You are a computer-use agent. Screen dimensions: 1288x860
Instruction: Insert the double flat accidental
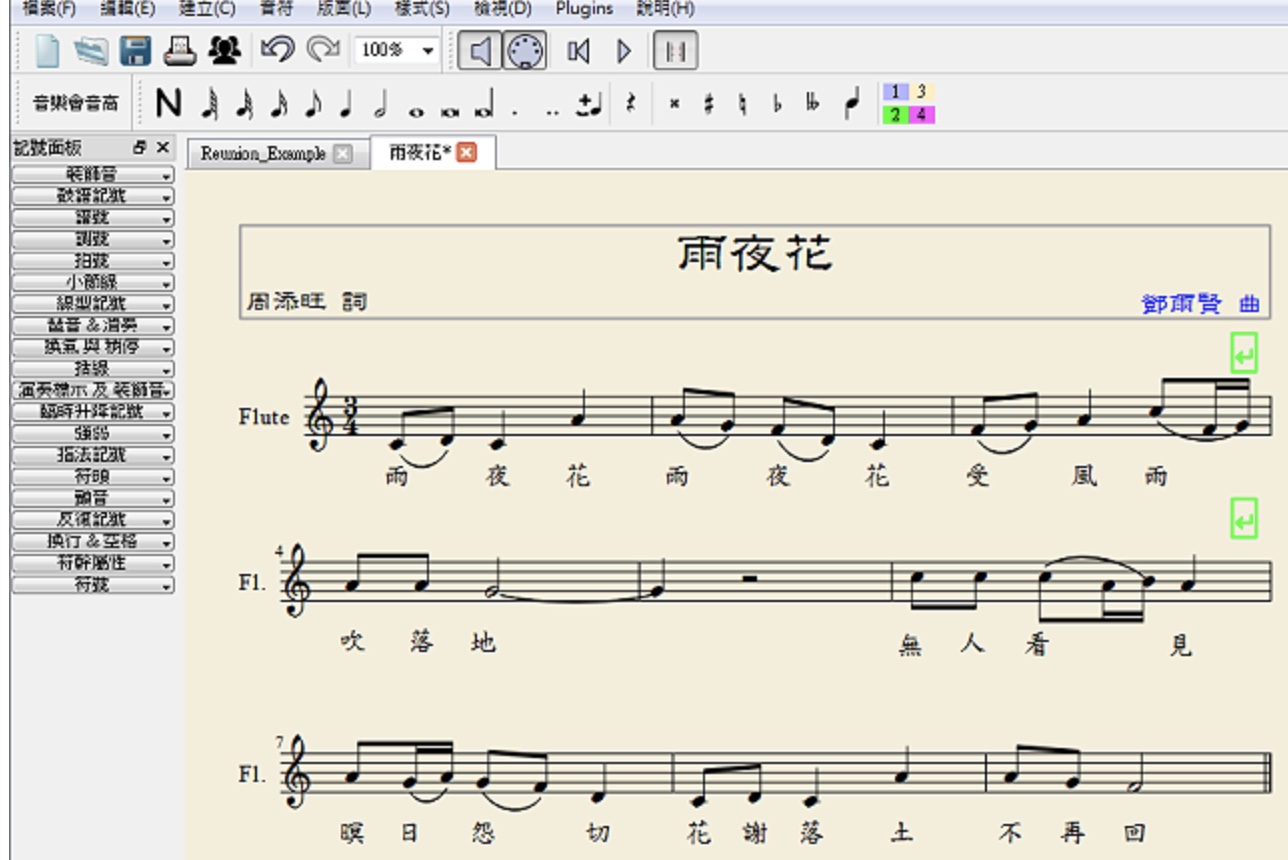(x=812, y=105)
